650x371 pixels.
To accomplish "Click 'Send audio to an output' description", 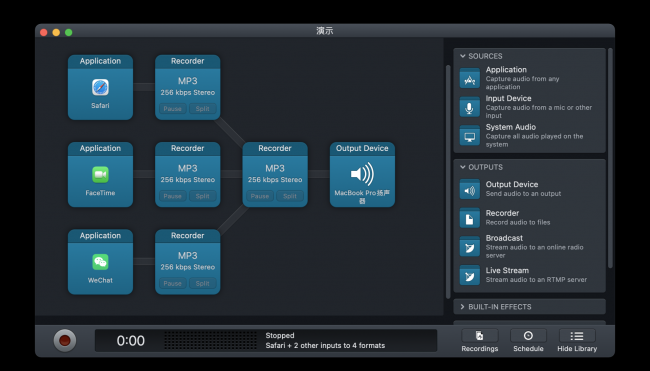I will (524, 194).
